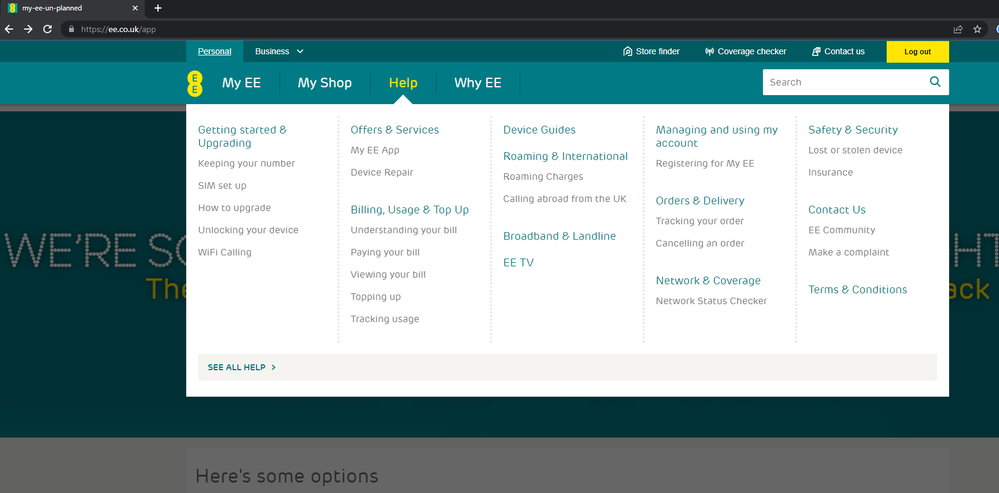
Task: Click How to upgrade
Action: pyautogui.click(x=234, y=208)
